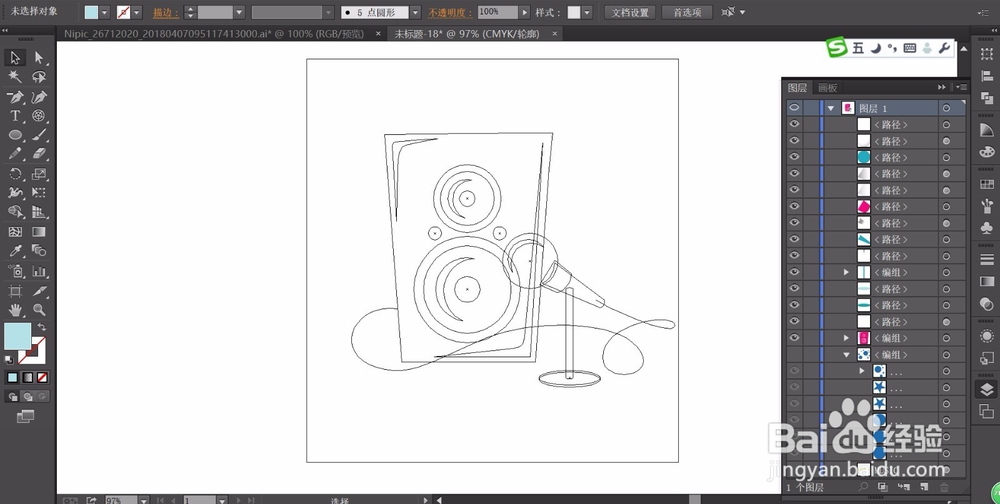The image size is (1000, 504).
Task: Set color fill mode below swatches
Action: [12, 378]
